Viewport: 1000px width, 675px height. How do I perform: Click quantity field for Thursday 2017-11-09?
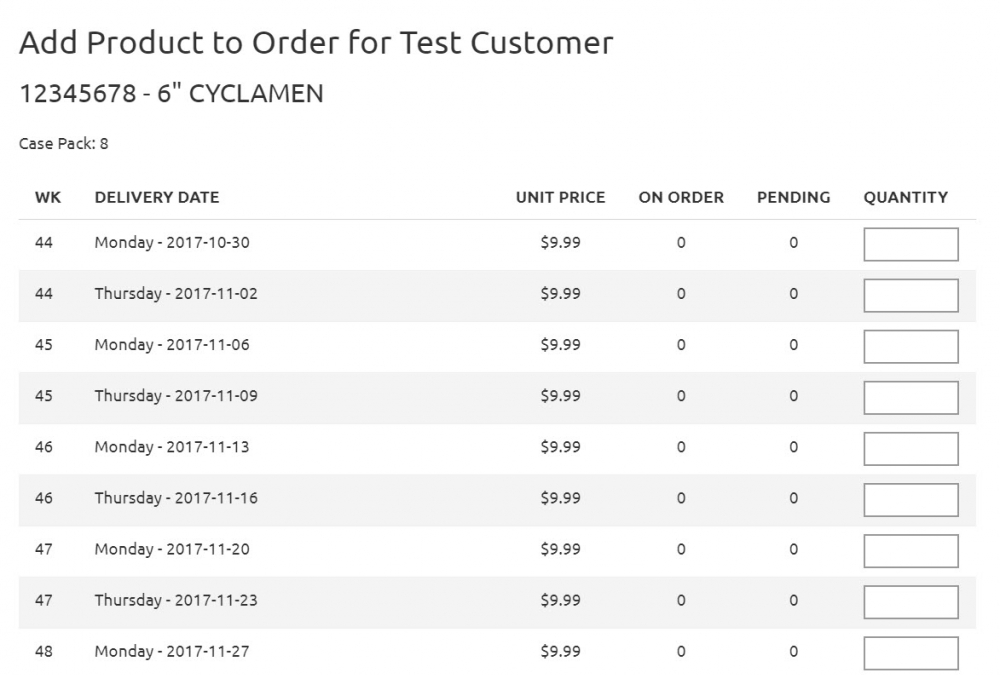[x=911, y=397]
